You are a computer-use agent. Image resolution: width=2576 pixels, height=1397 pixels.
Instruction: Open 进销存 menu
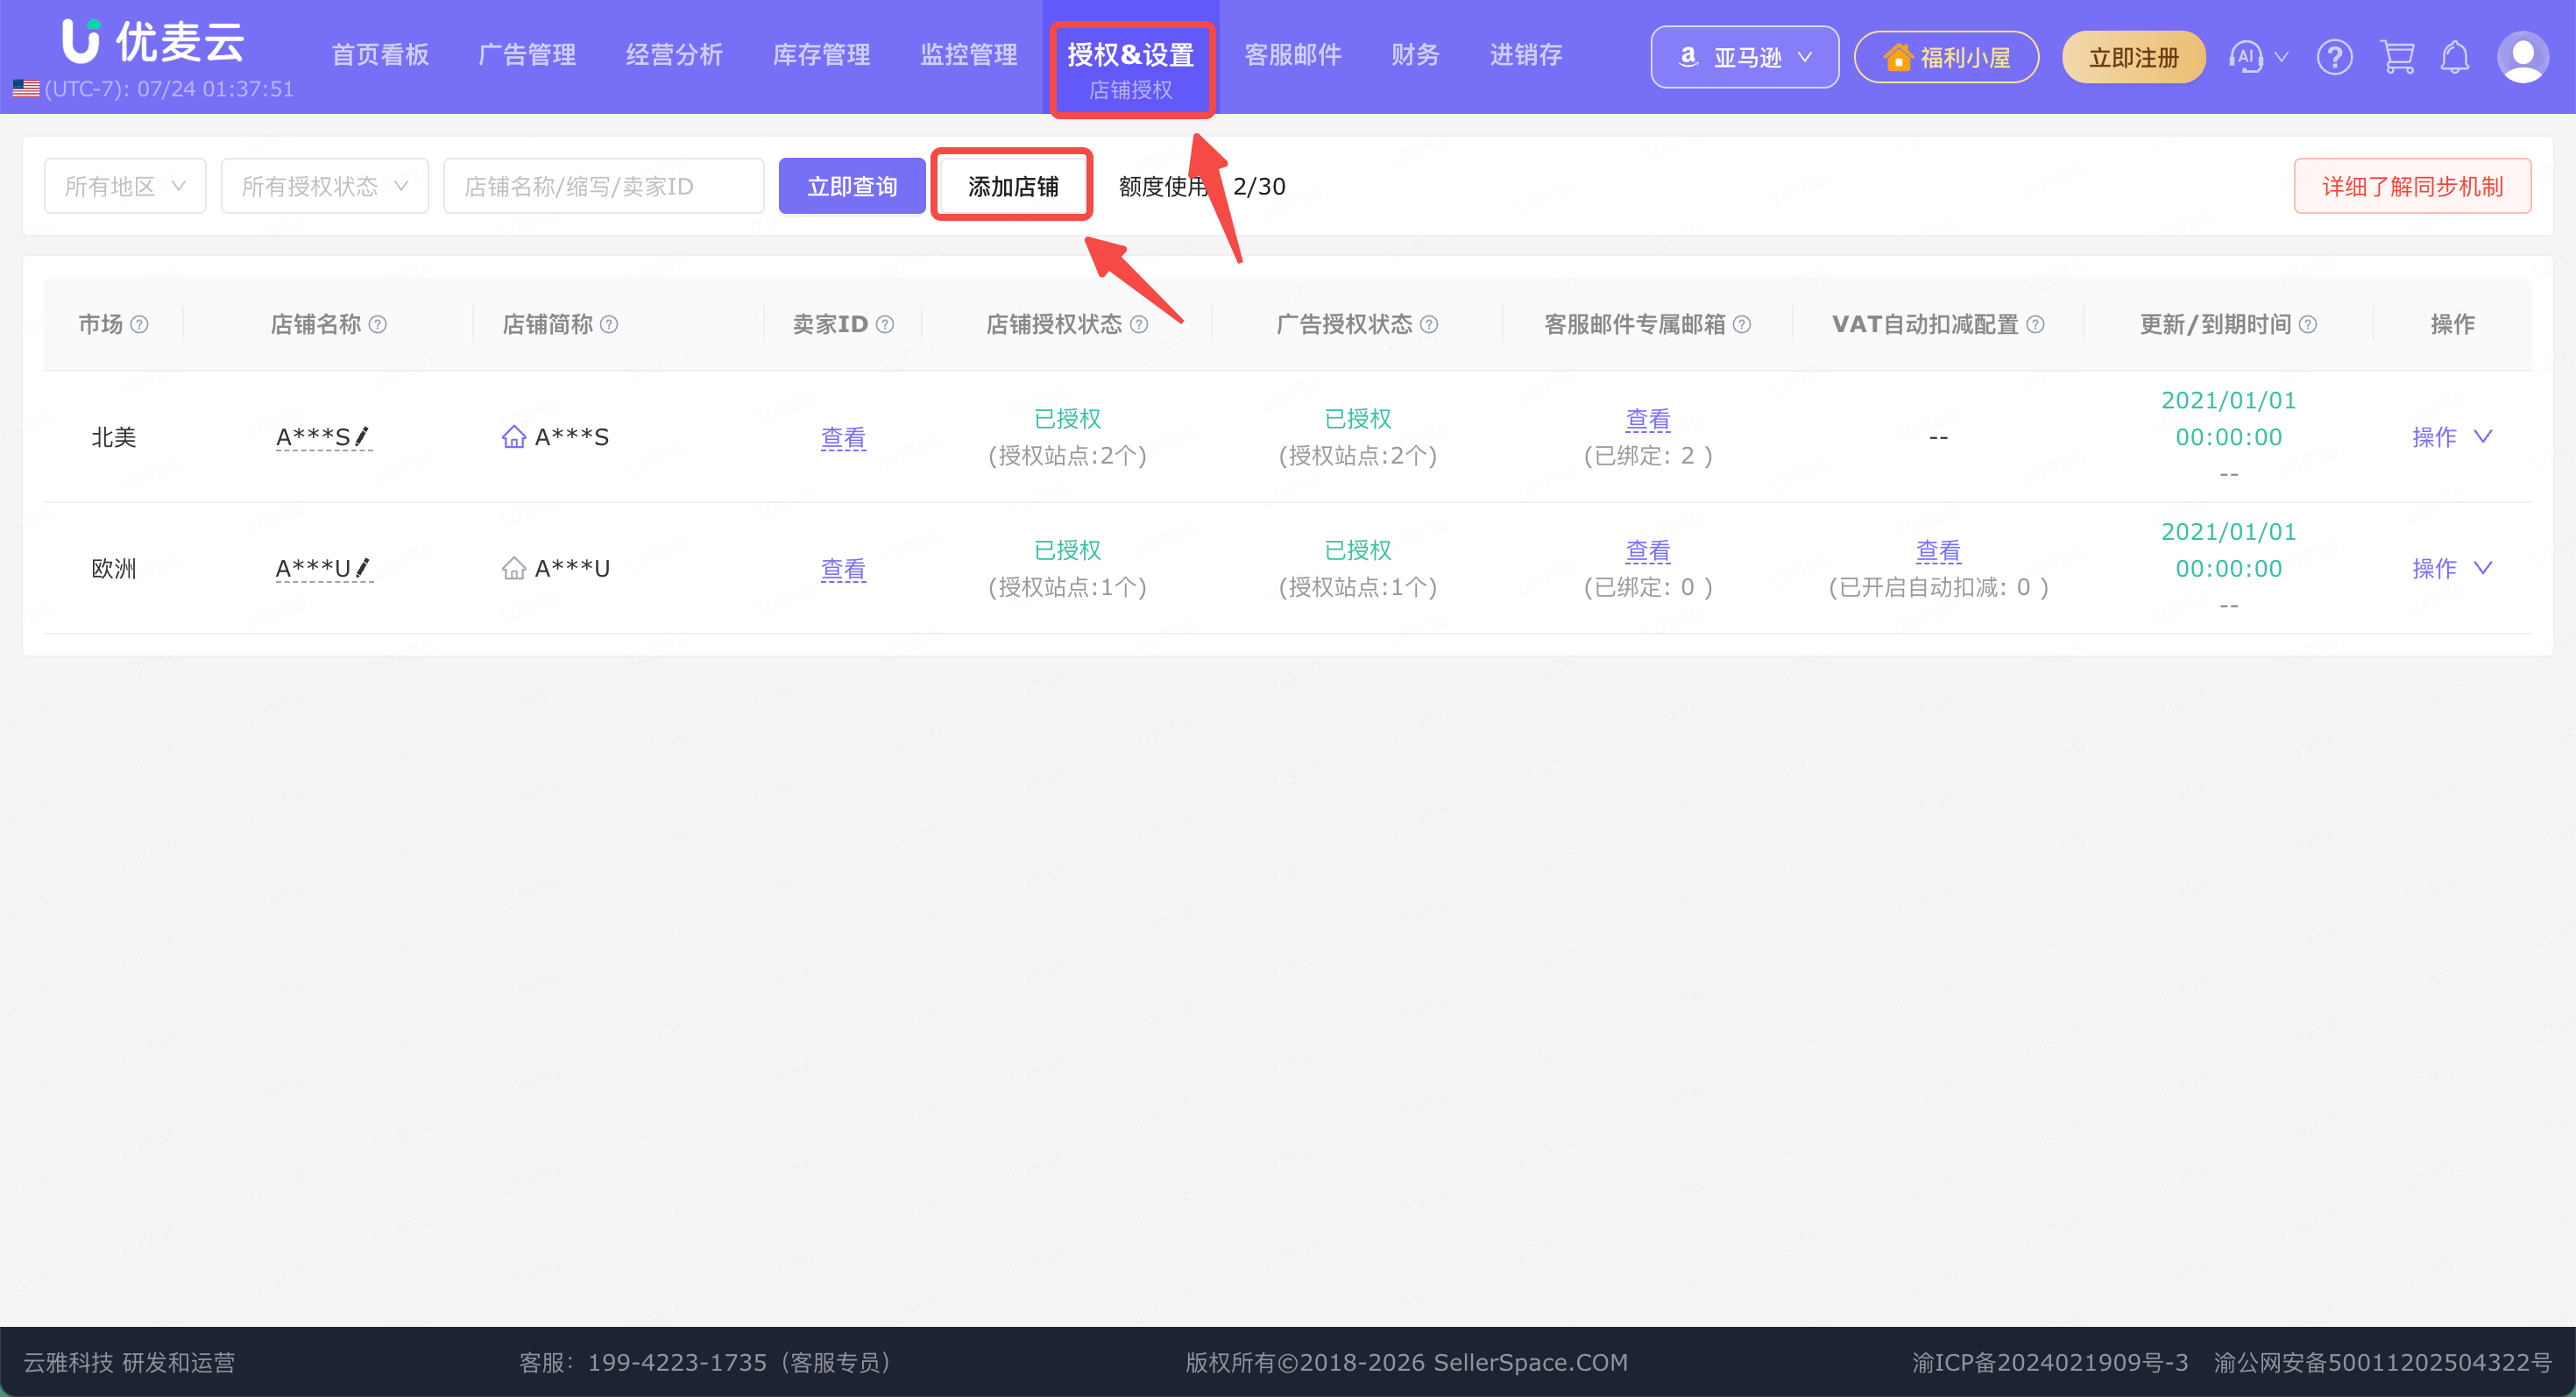click(1526, 55)
